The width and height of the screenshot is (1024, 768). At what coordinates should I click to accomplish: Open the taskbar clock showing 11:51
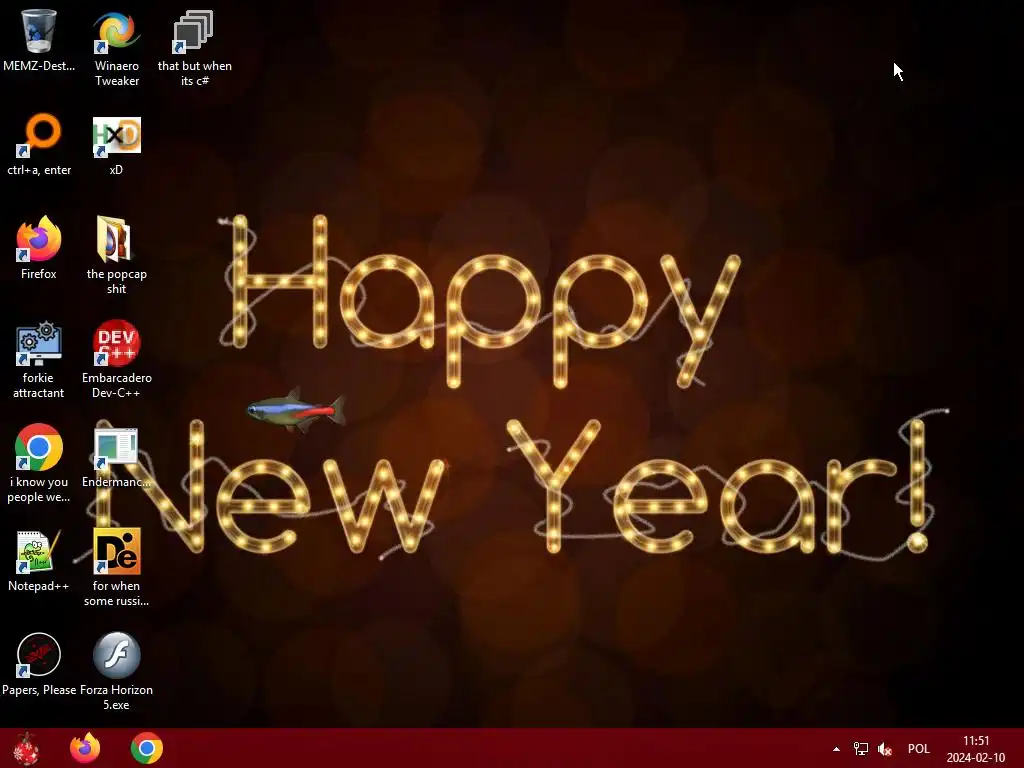(x=976, y=749)
